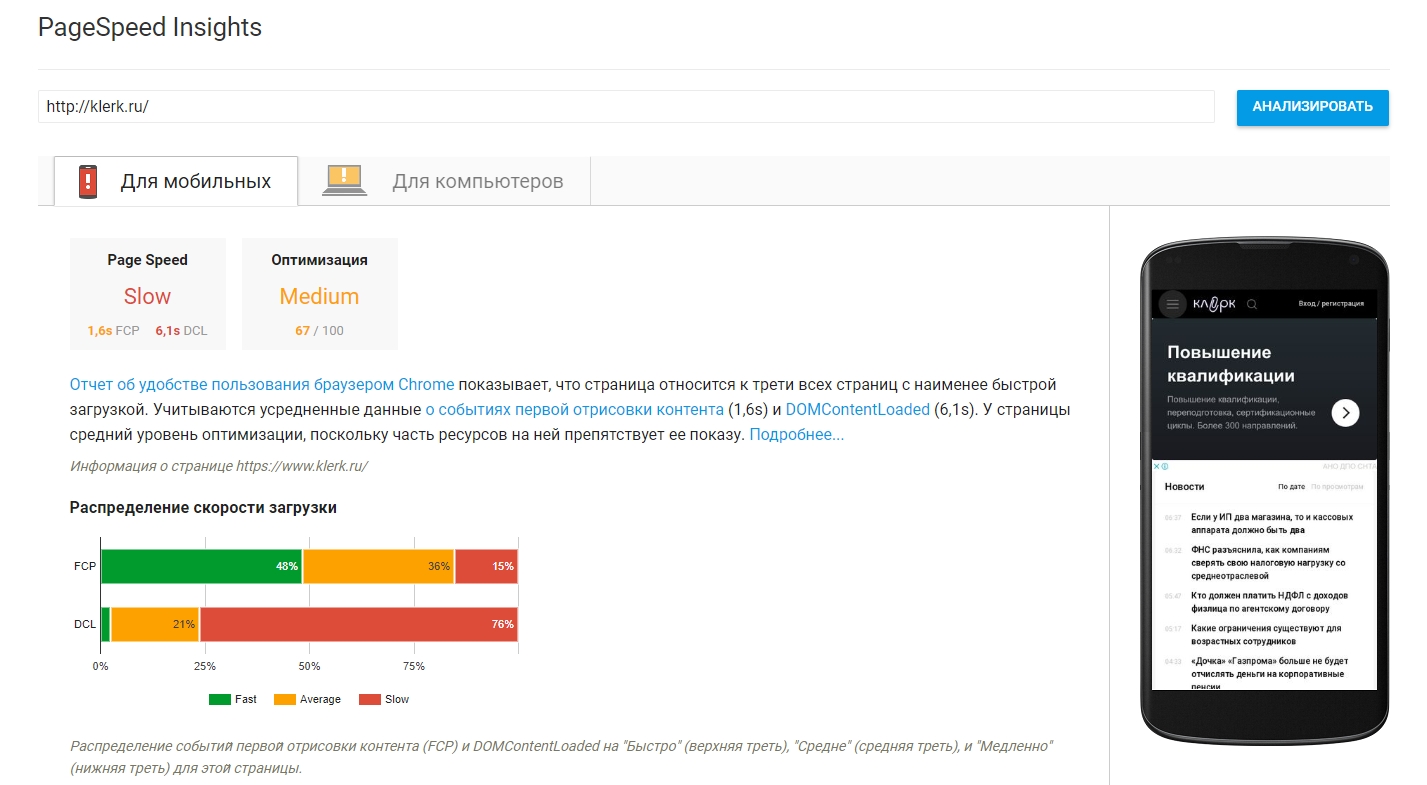This screenshot has height=785, width=1427.
Task: Open news about ФНС налоговую нагрузку
Action: (x=1268, y=563)
